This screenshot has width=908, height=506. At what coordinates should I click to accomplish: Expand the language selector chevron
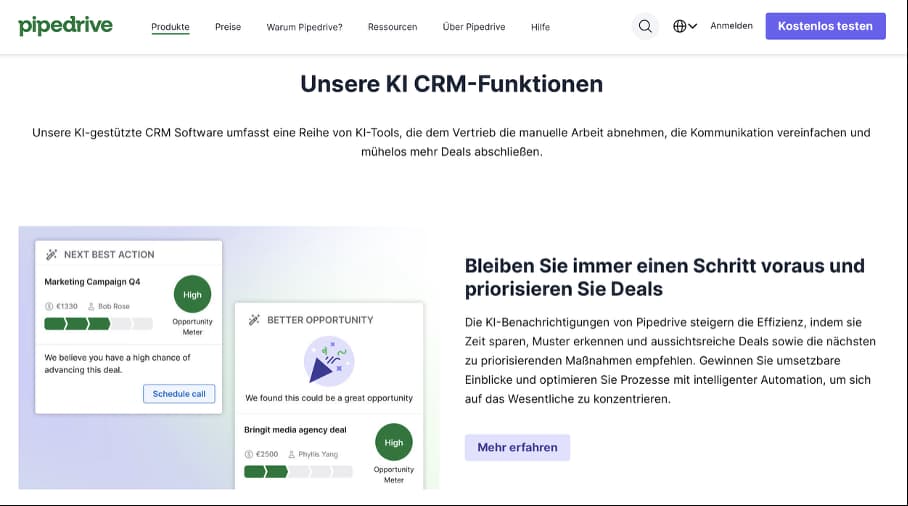pyautogui.click(x=693, y=26)
